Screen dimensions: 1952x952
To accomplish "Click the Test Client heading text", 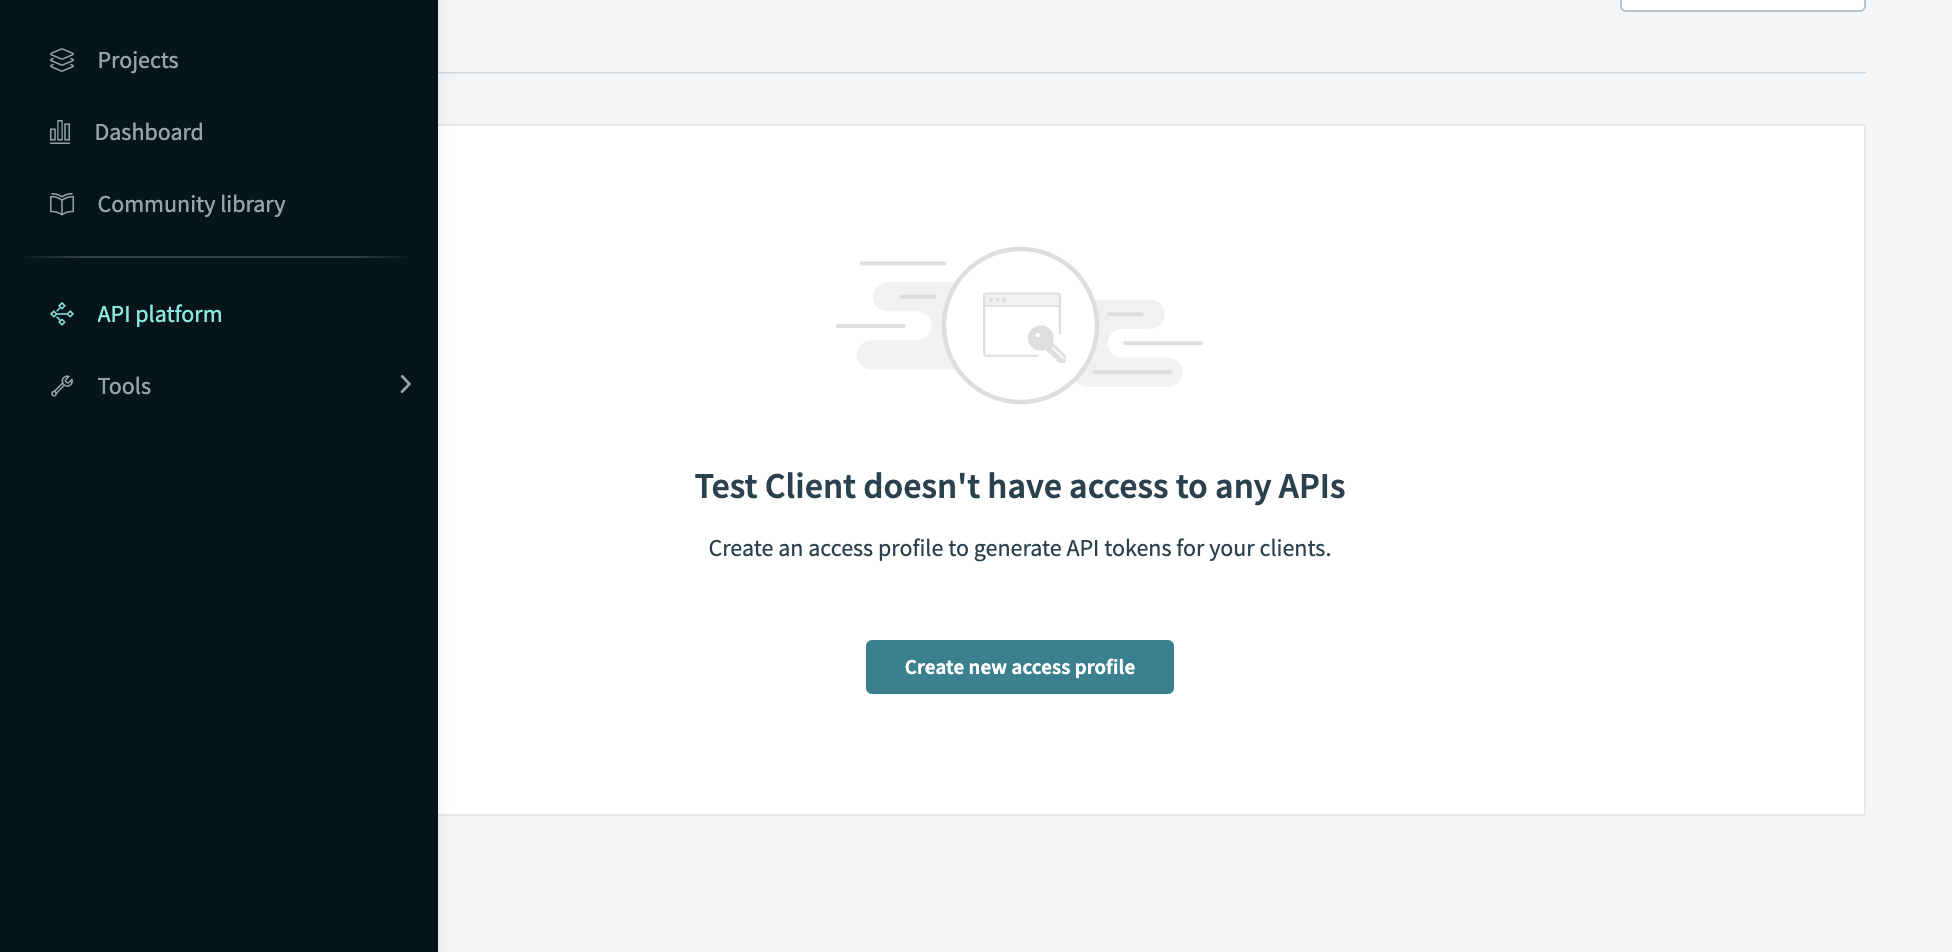I will [1019, 486].
